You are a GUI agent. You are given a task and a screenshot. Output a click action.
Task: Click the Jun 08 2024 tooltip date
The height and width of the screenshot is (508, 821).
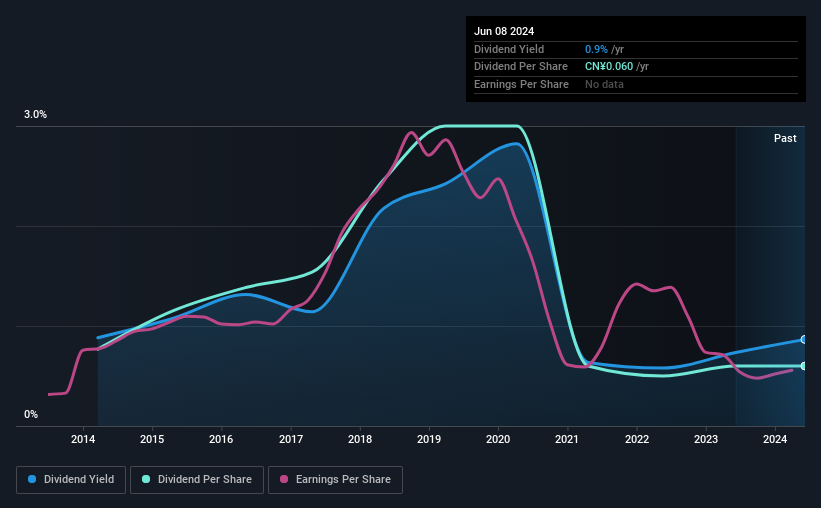pyautogui.click(x=504, y=31)
